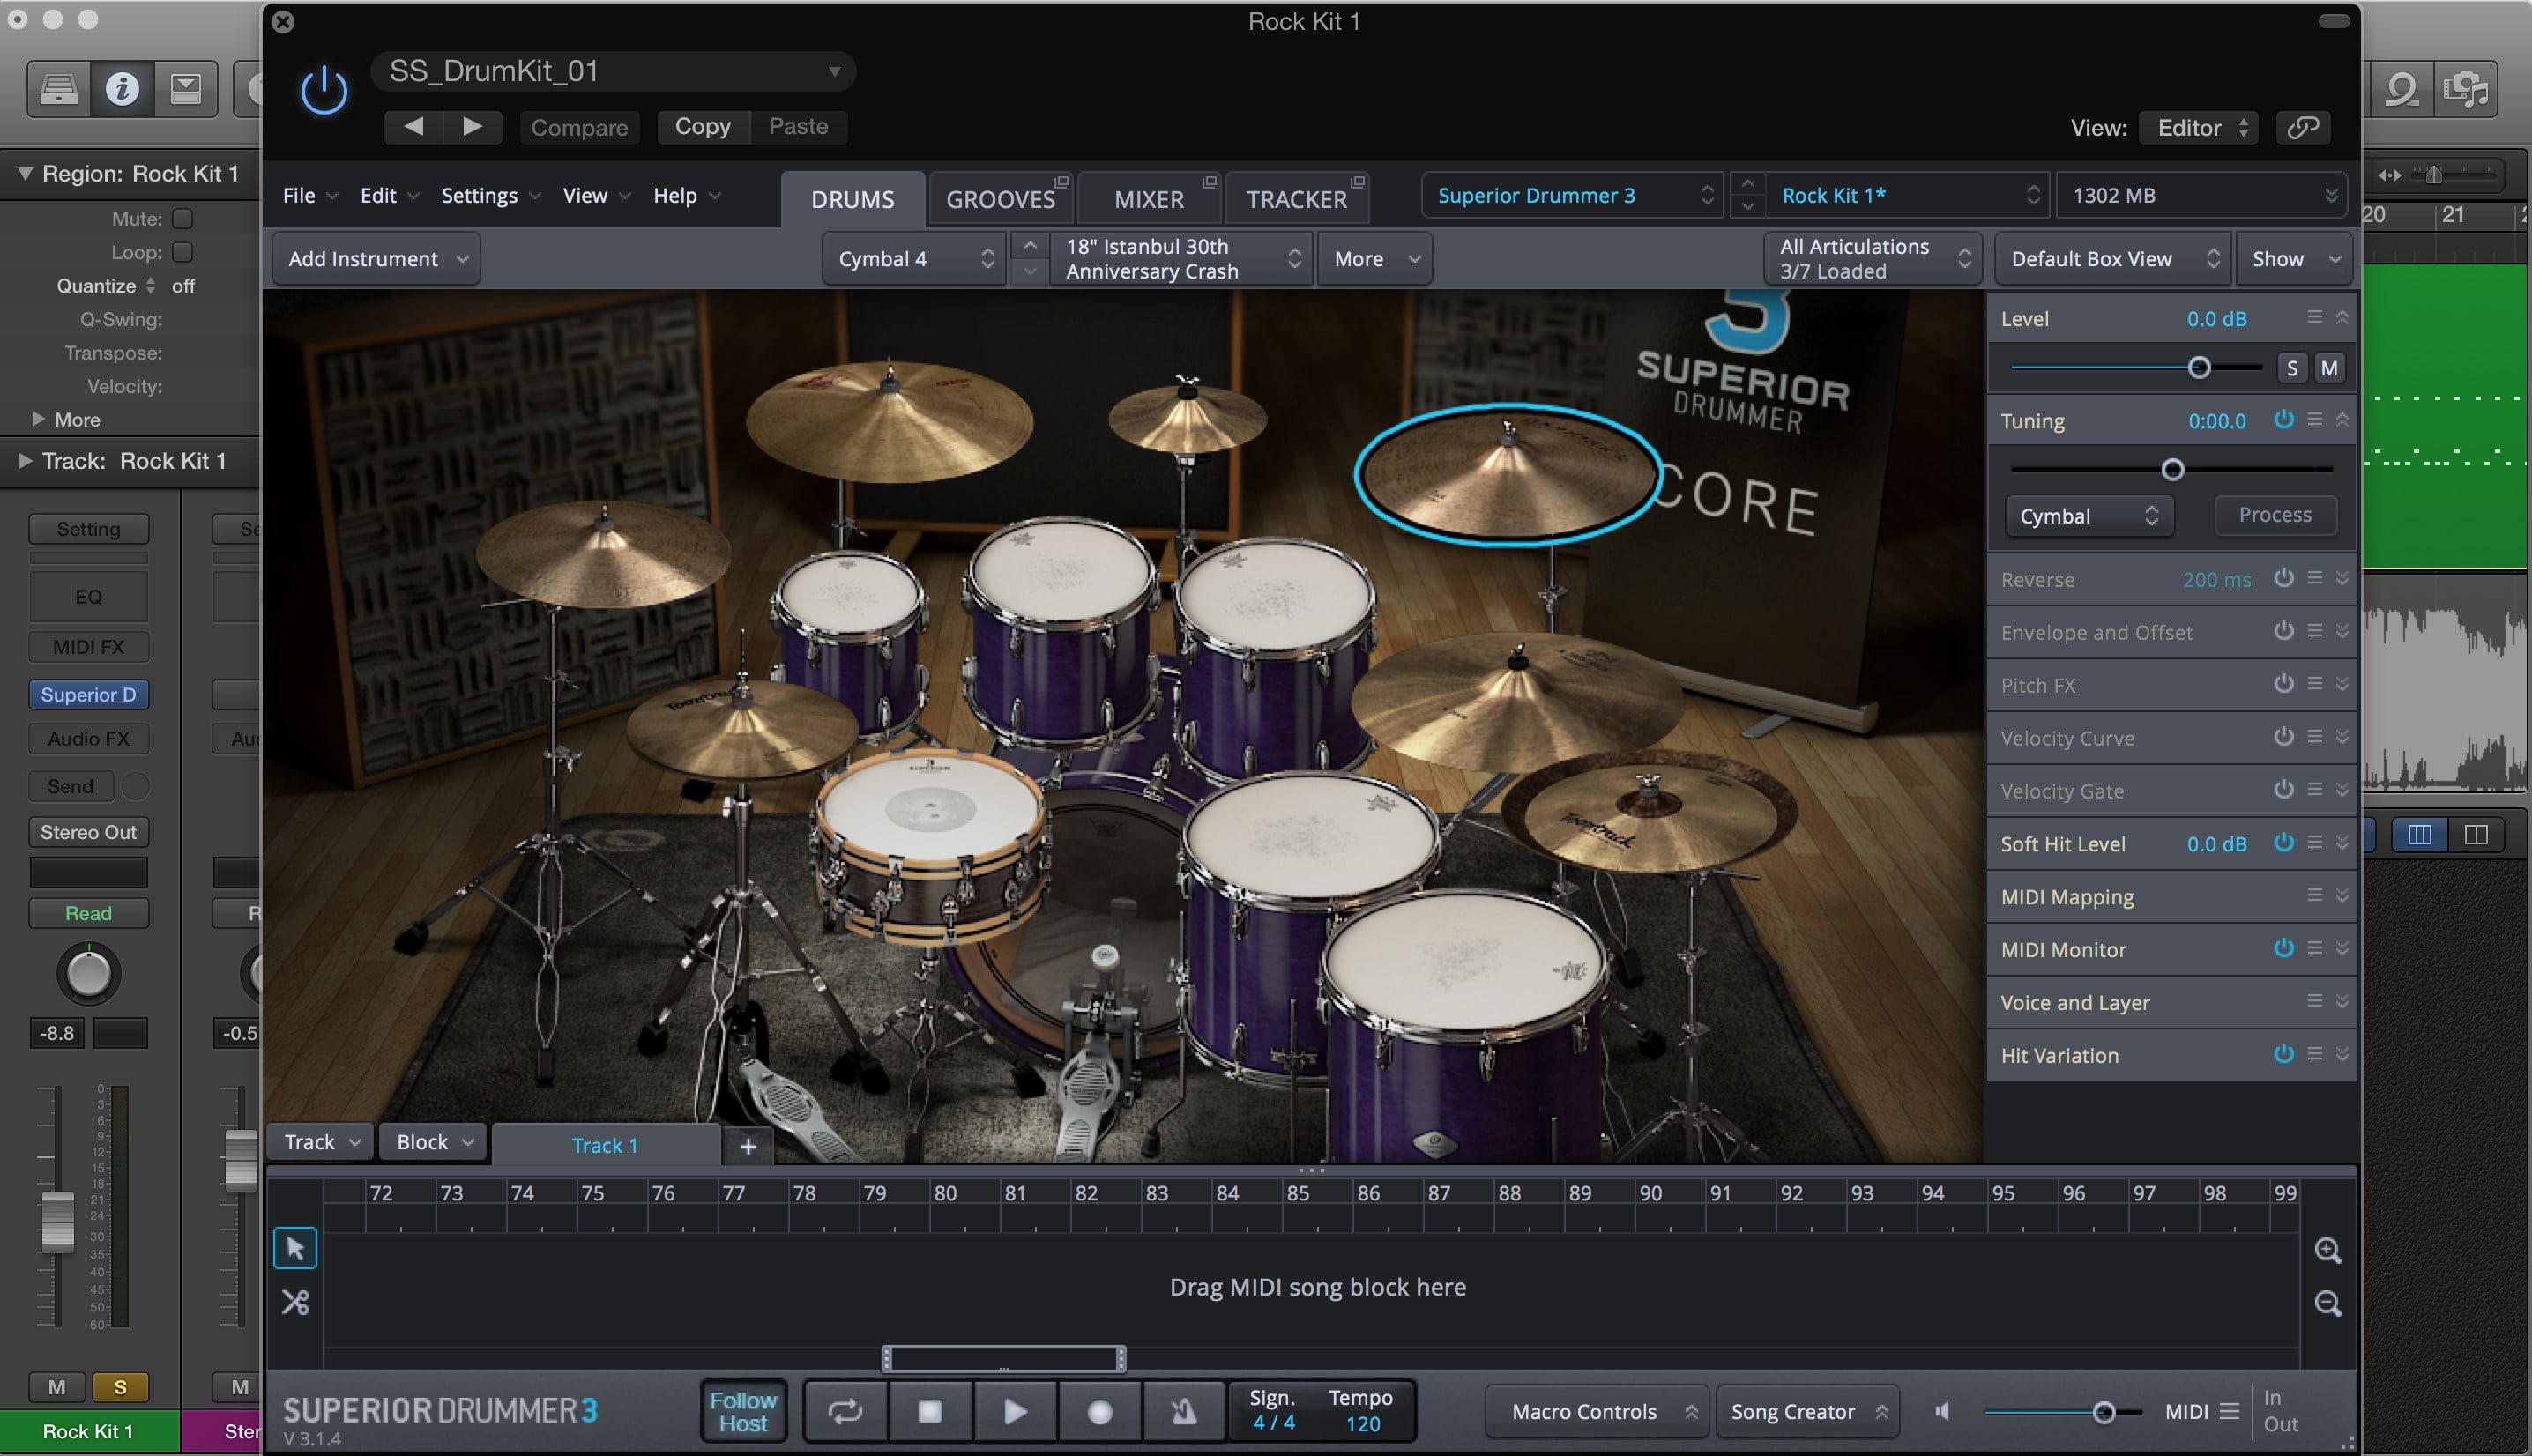The height and width of the screenshot is (1456, 2532).
Task: Expand the Velocity Curve section
Action: 2342,737
